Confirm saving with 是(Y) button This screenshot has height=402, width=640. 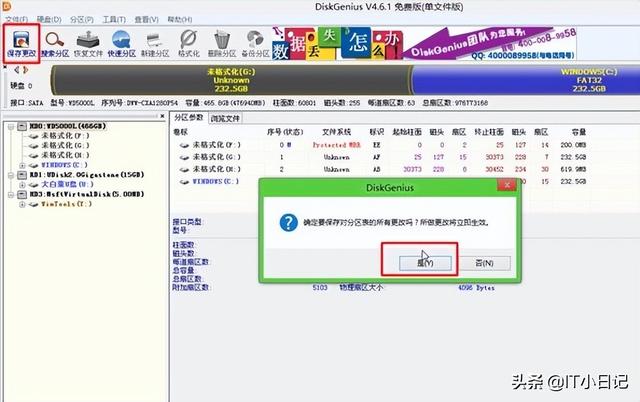coord(425,263)
